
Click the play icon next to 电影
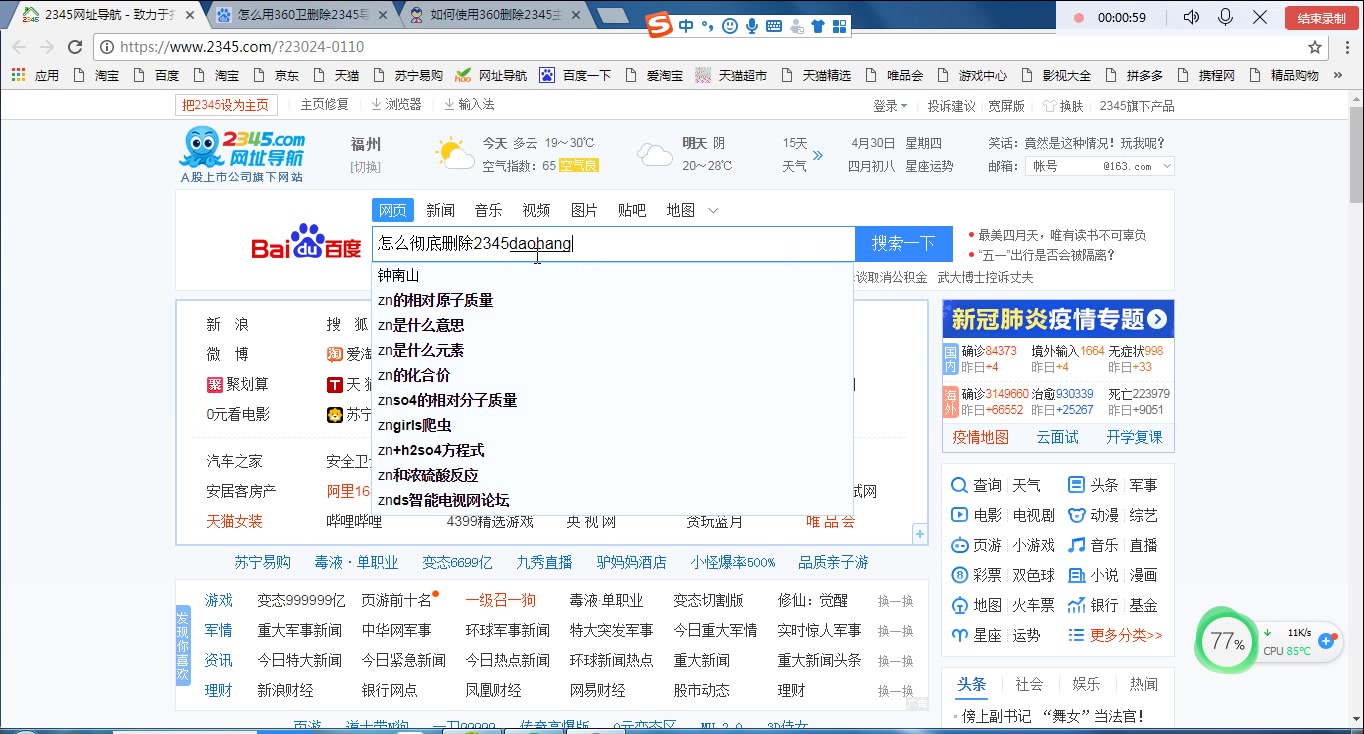point(959,515)
